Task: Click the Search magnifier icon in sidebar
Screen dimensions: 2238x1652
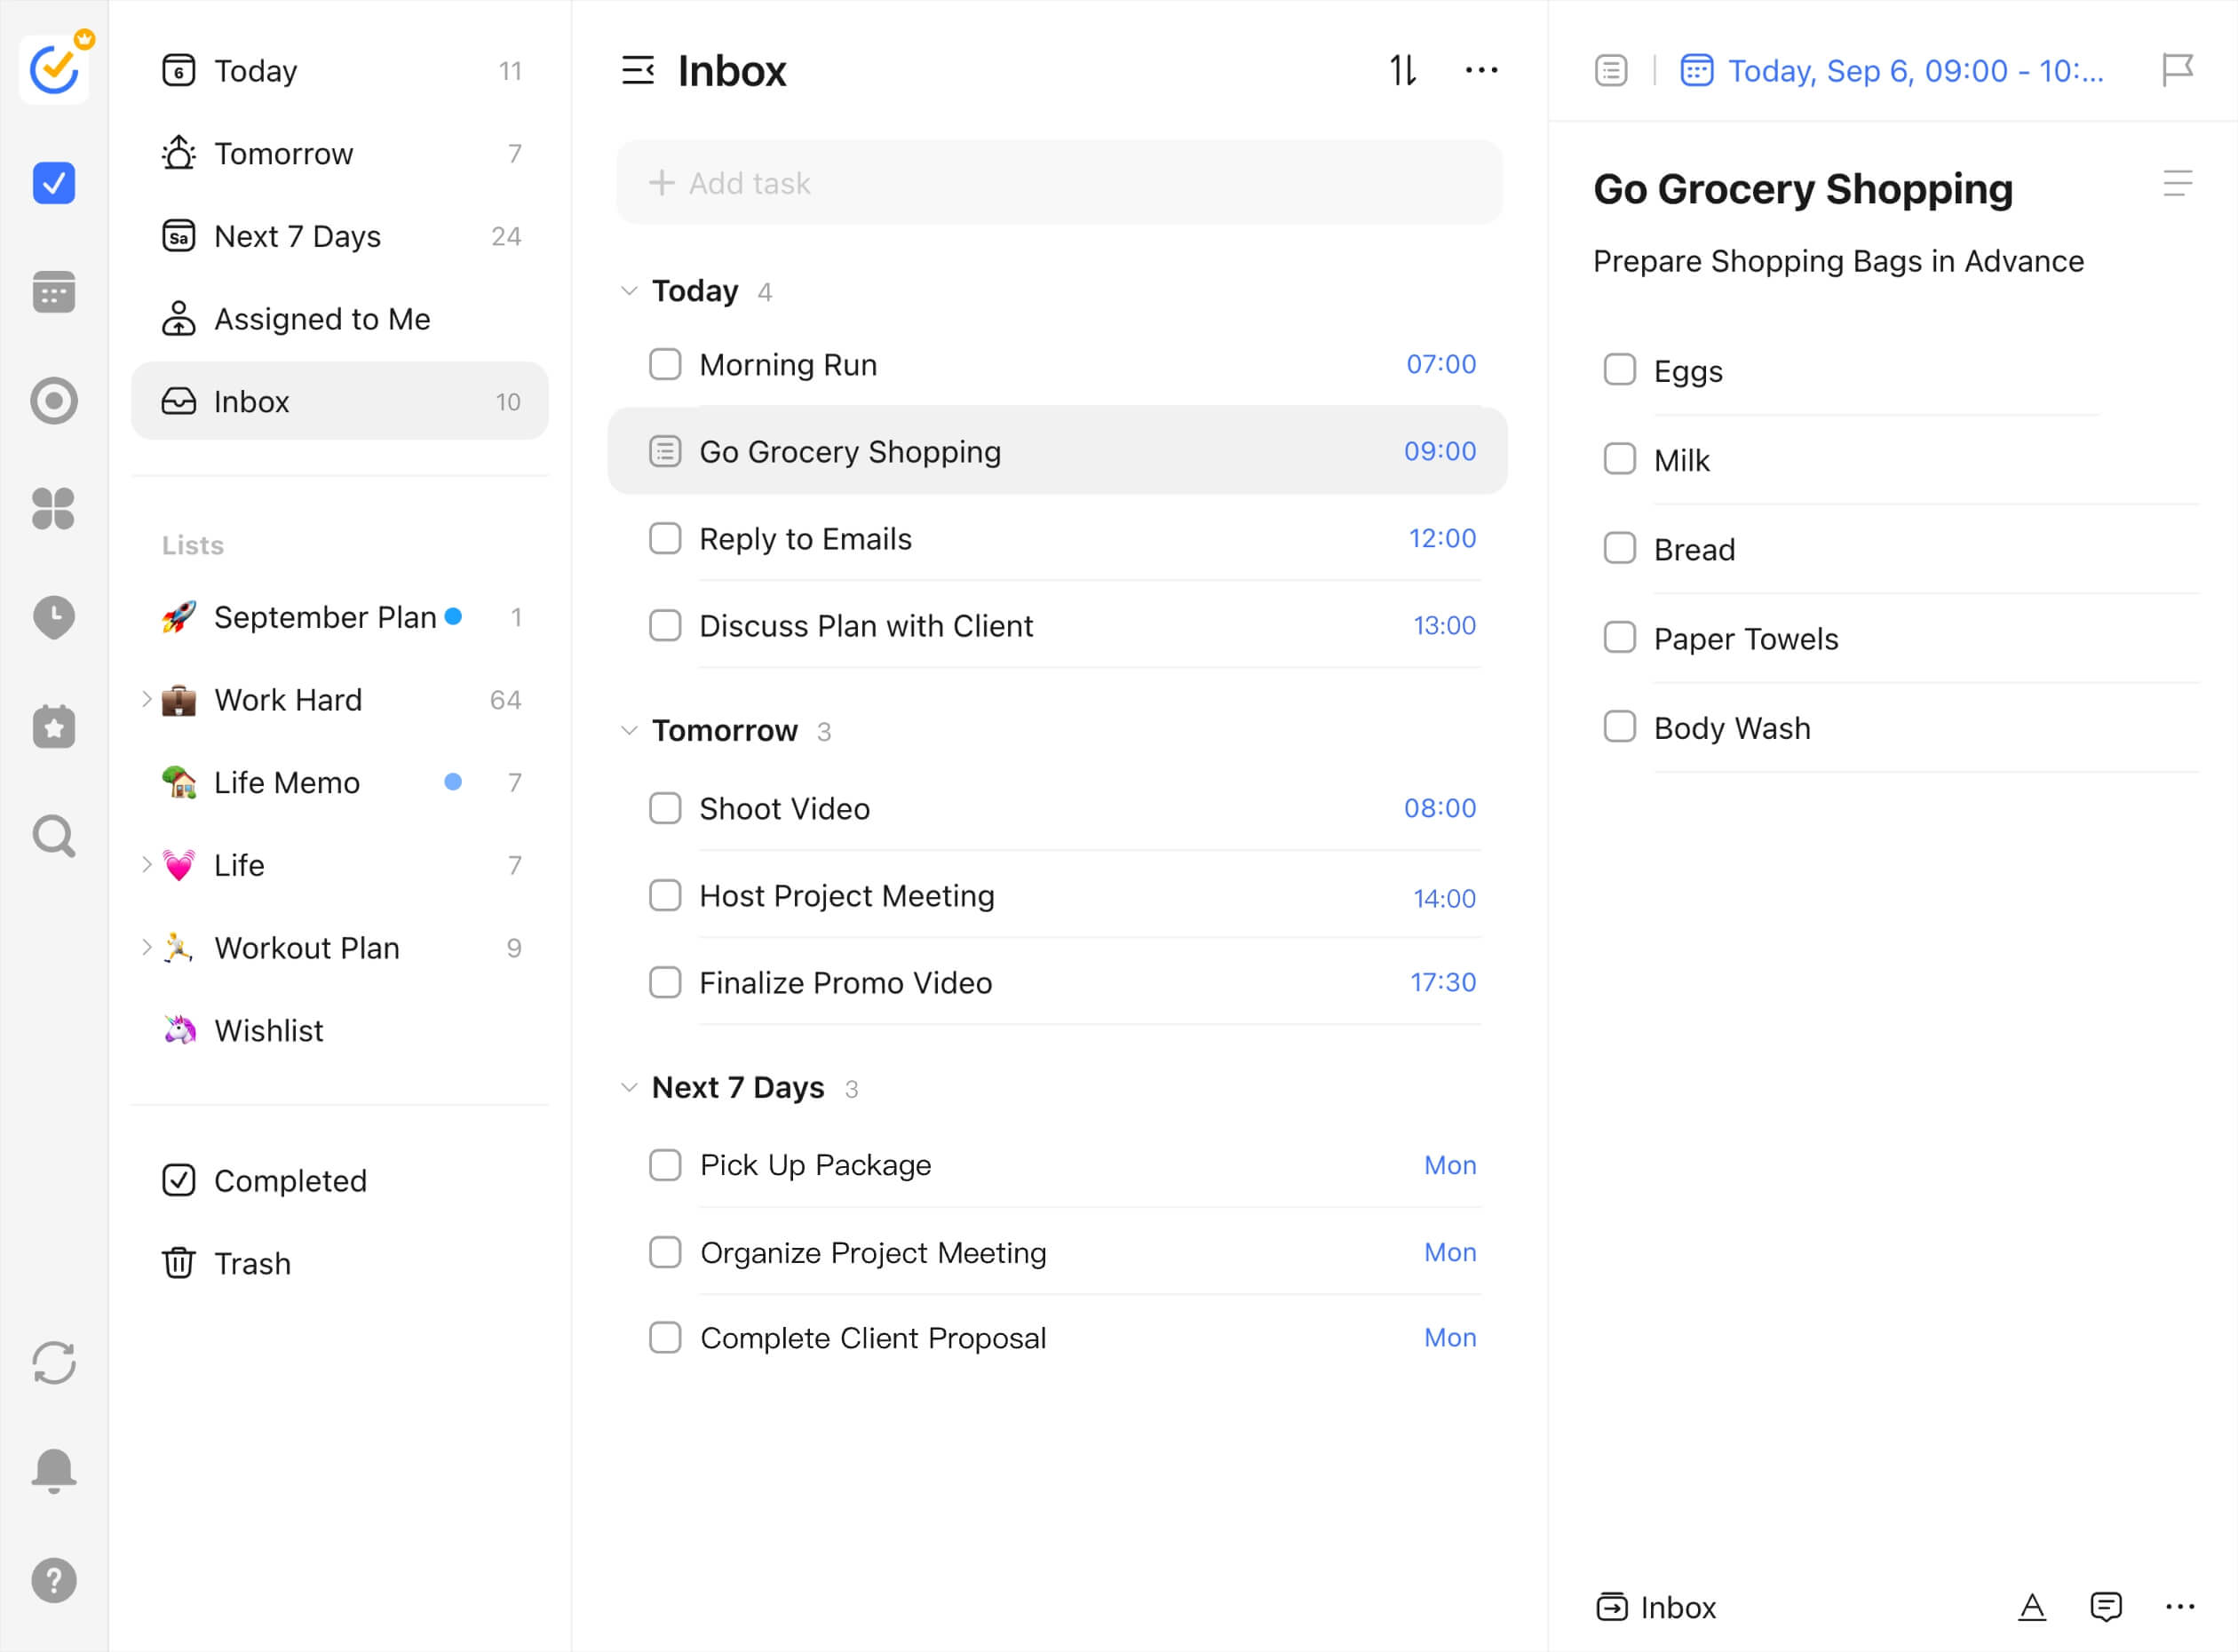Action: (x=54, y=836)
